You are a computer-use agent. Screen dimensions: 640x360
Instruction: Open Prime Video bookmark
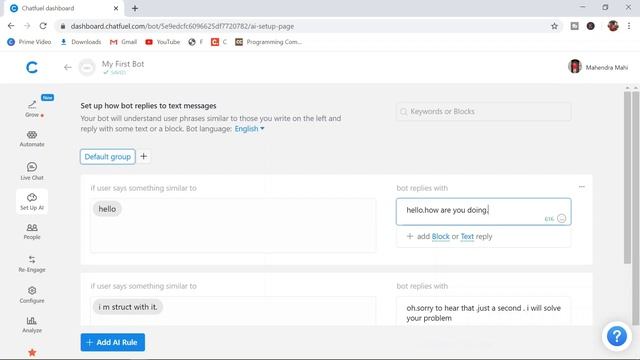[x=29, y=42]
